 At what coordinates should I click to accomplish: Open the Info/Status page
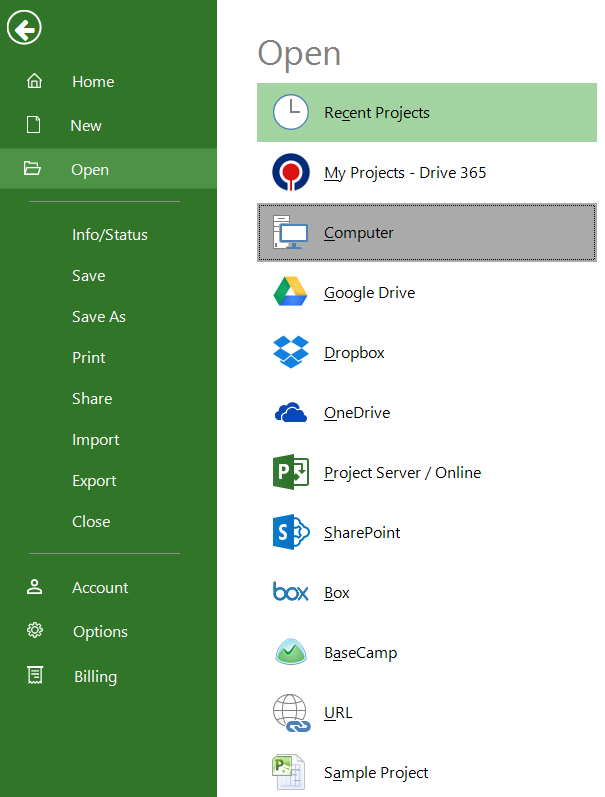110,235
